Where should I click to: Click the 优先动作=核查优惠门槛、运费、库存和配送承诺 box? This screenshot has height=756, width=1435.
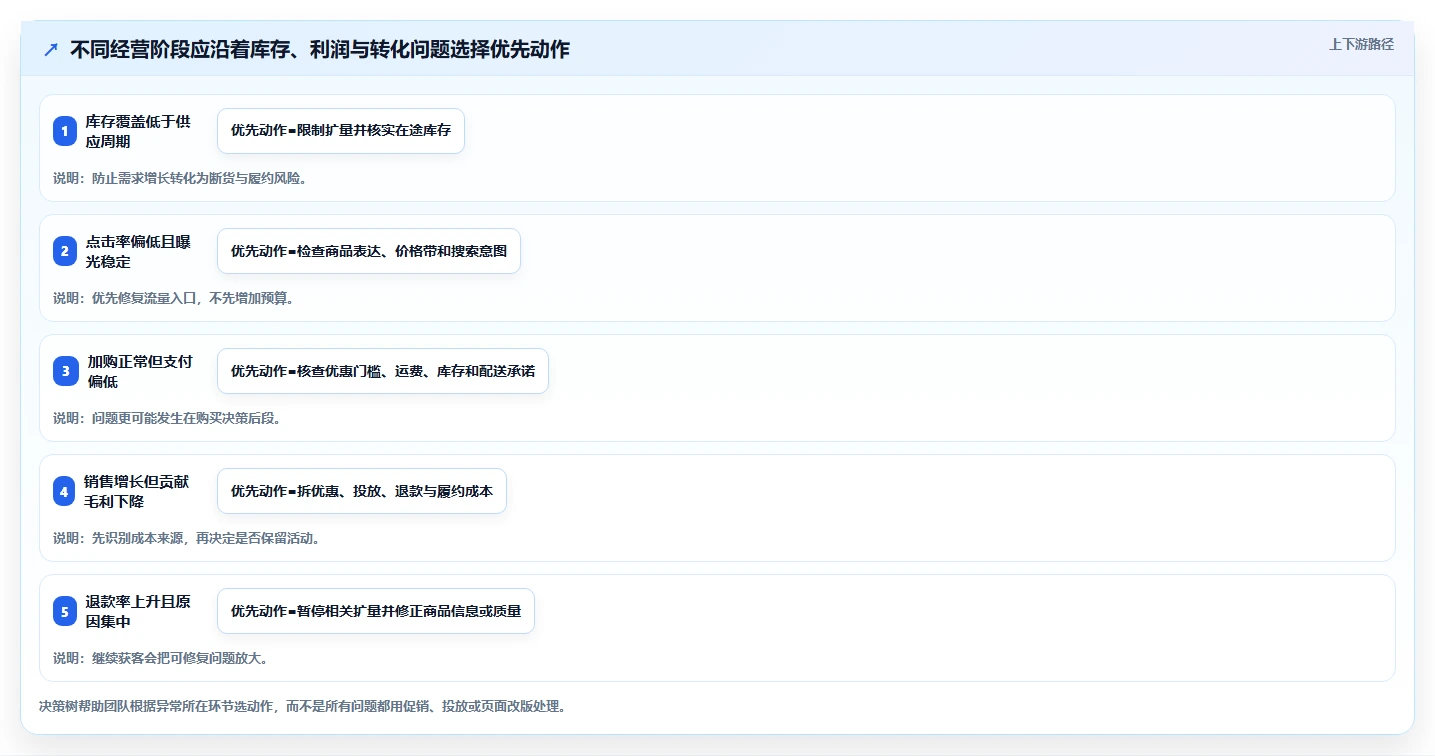coord(383,371)
